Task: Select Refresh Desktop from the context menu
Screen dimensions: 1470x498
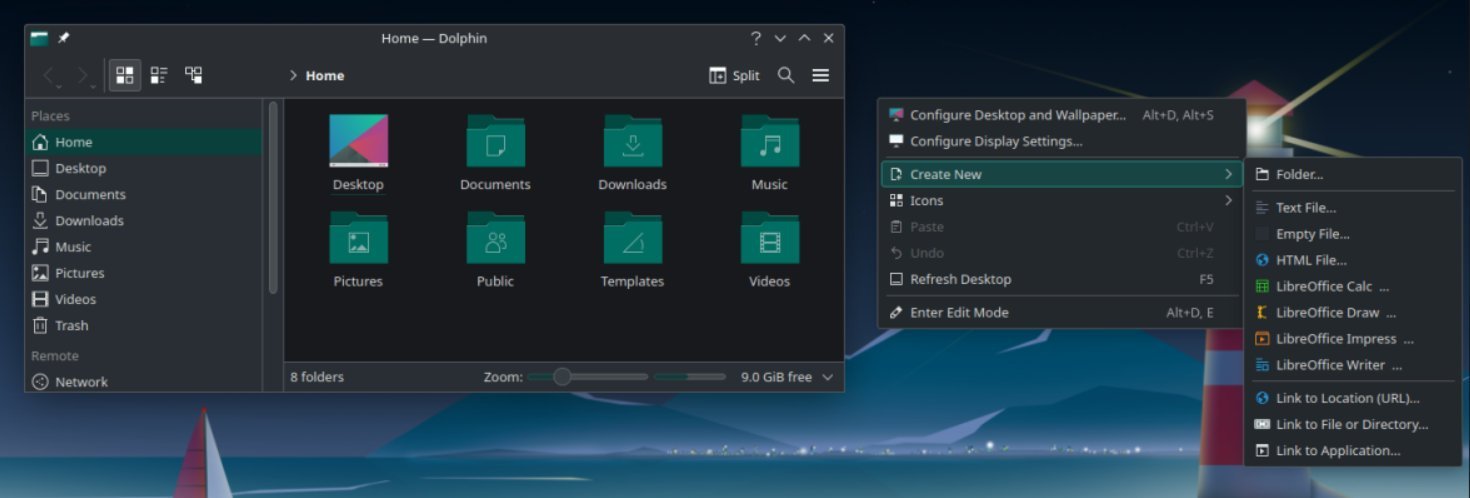Action: coord(960,279)
